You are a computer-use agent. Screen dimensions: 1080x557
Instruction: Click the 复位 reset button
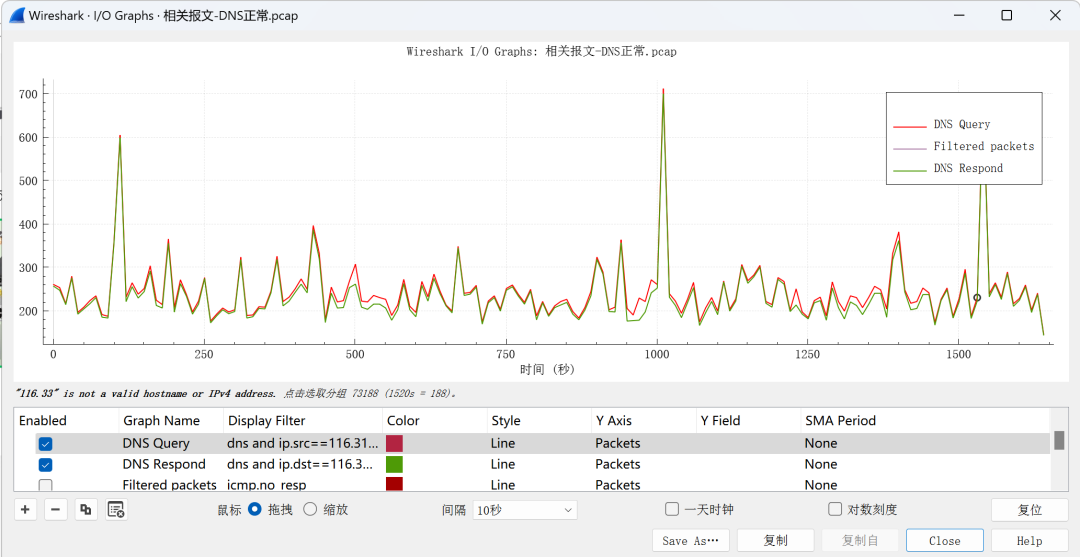click(1029, 510)
